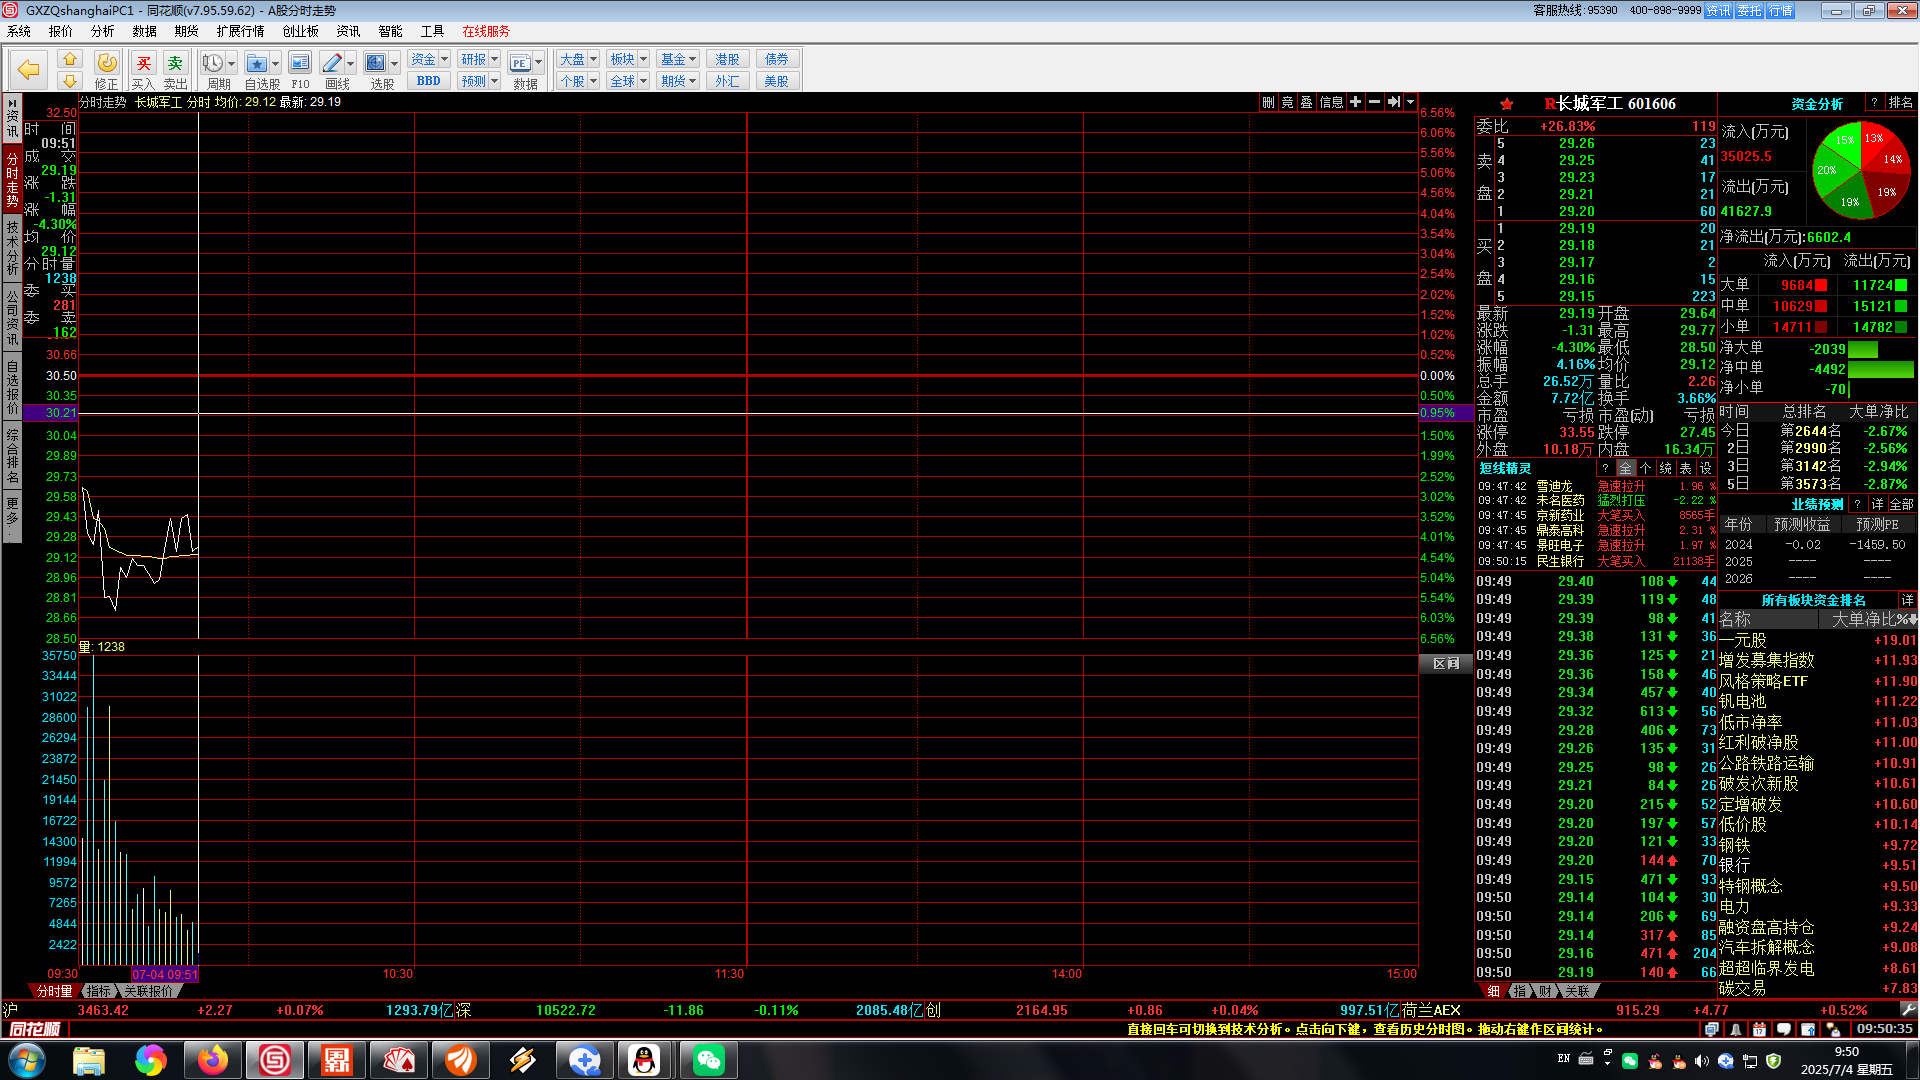Image resolution: width=1920 pixels, height=1080 pixels.
Task: Open the F10 company info icon
Action: click(x=299, y=64)
